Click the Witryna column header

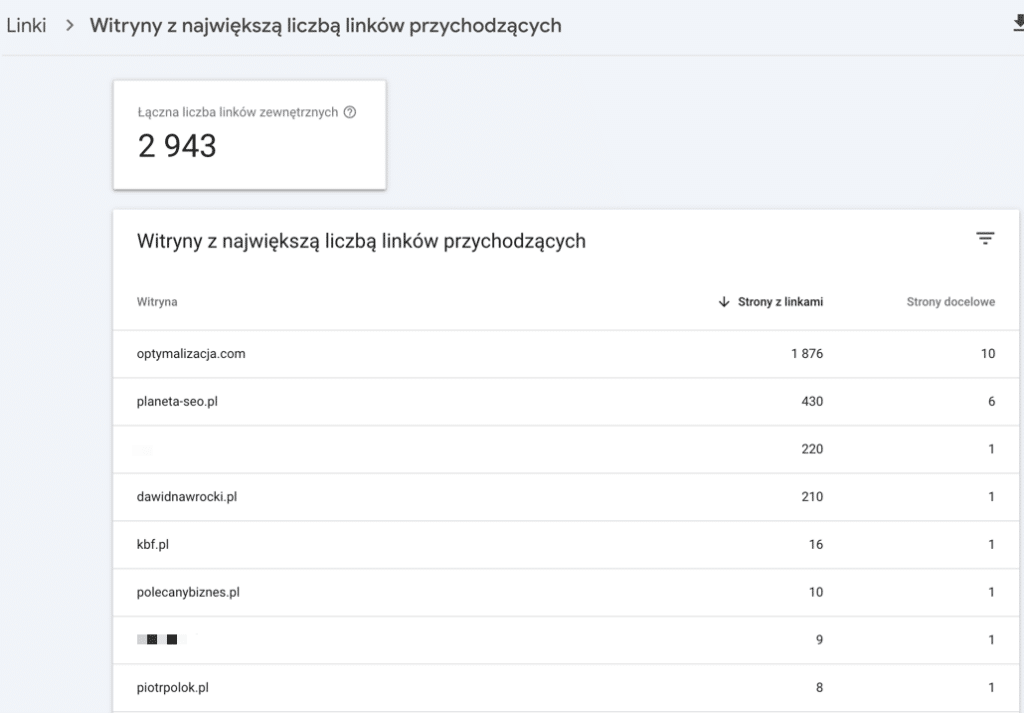pos(157,302)
